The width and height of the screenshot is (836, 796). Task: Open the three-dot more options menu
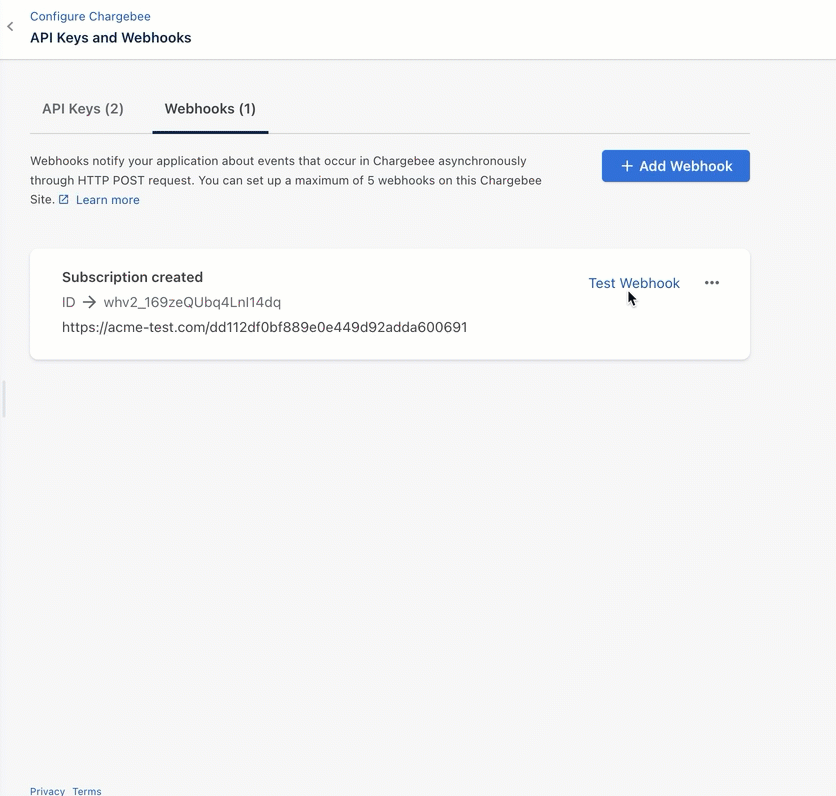[712, 283]
